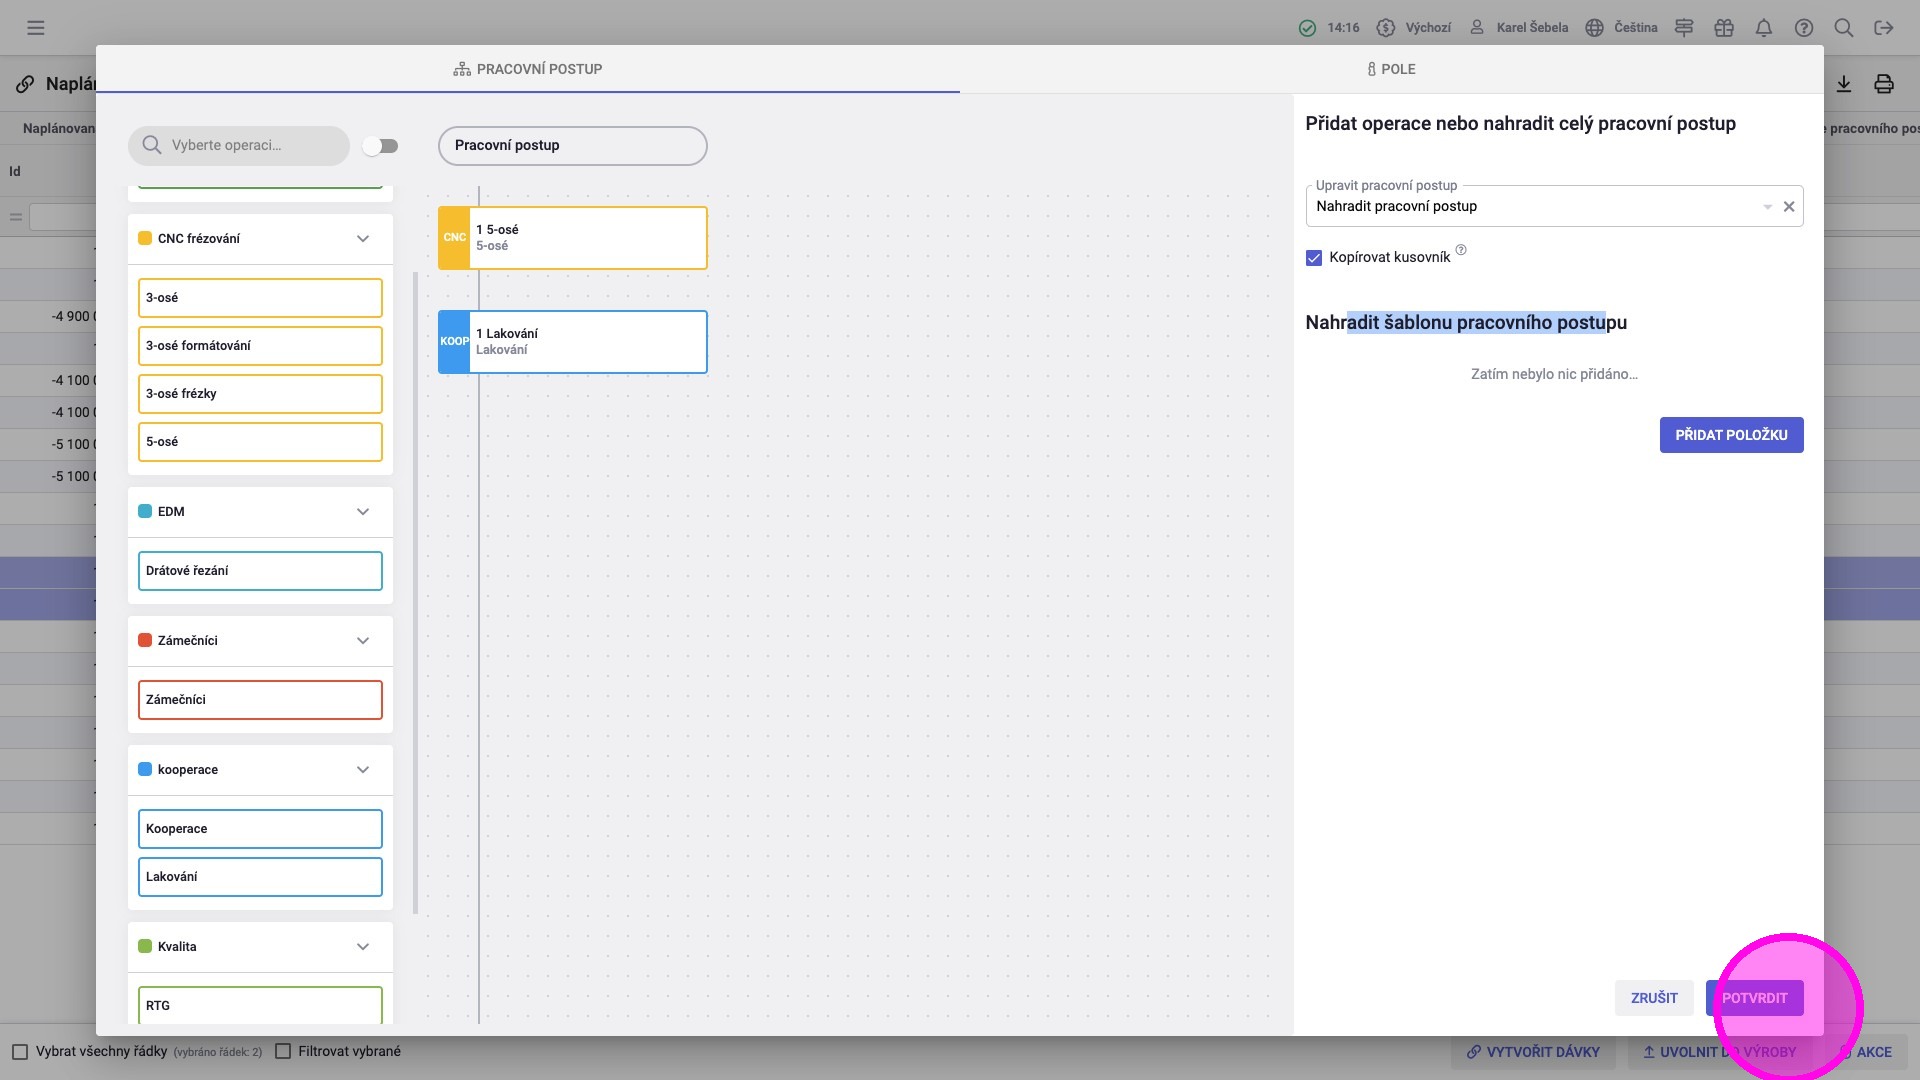Collapse the kooperace group chevron

coord(363,770)
